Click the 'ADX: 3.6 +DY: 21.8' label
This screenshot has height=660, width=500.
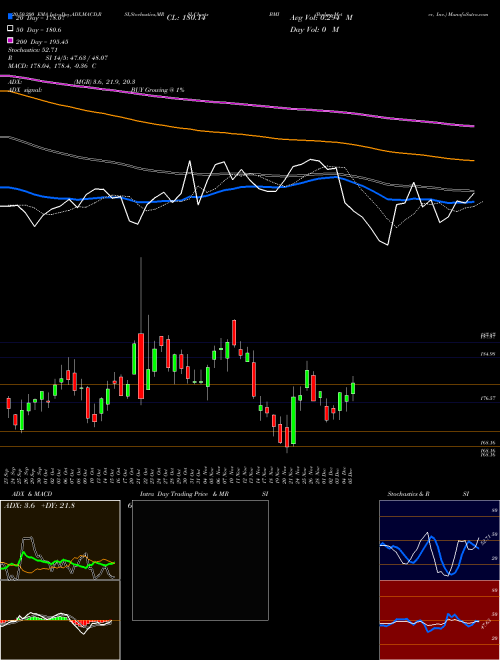pyautogui.click(x=39, y=506)
